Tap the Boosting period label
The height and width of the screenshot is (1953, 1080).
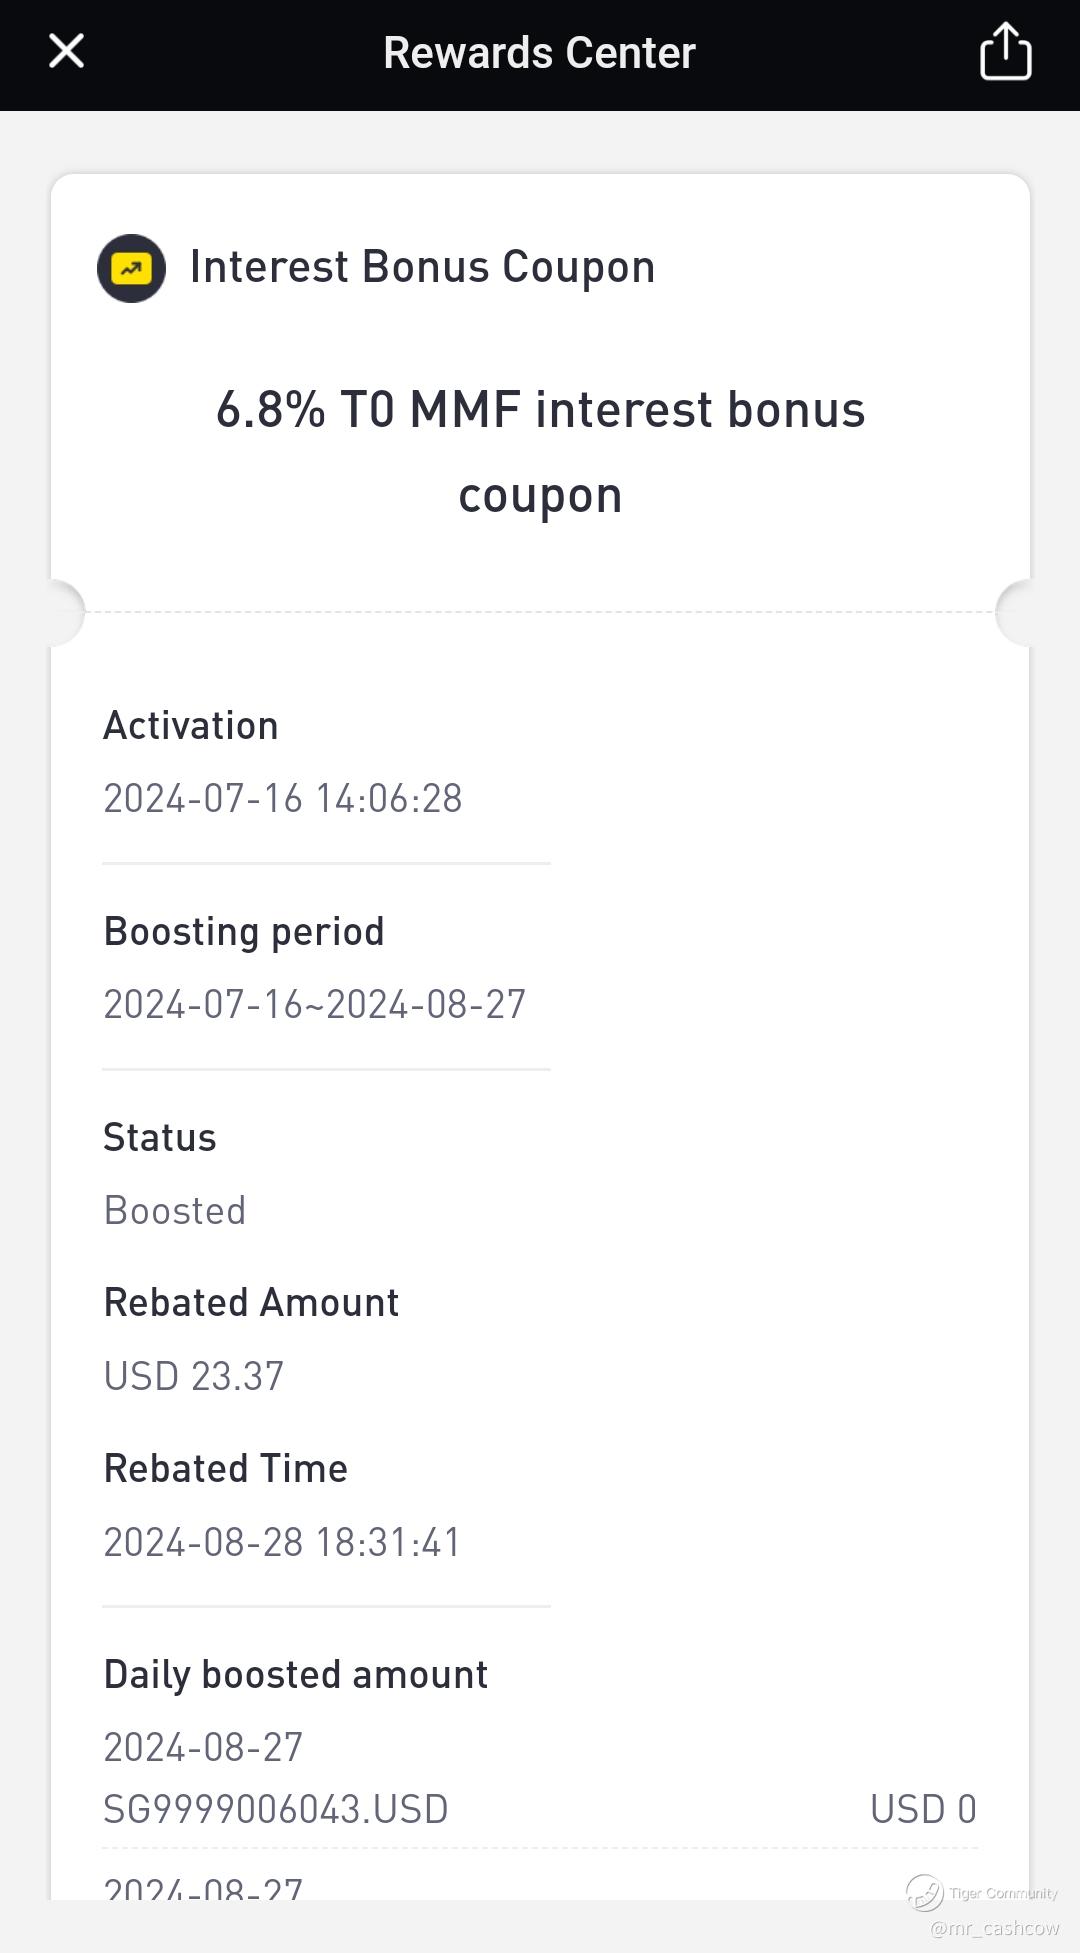(x=244, y=932)
